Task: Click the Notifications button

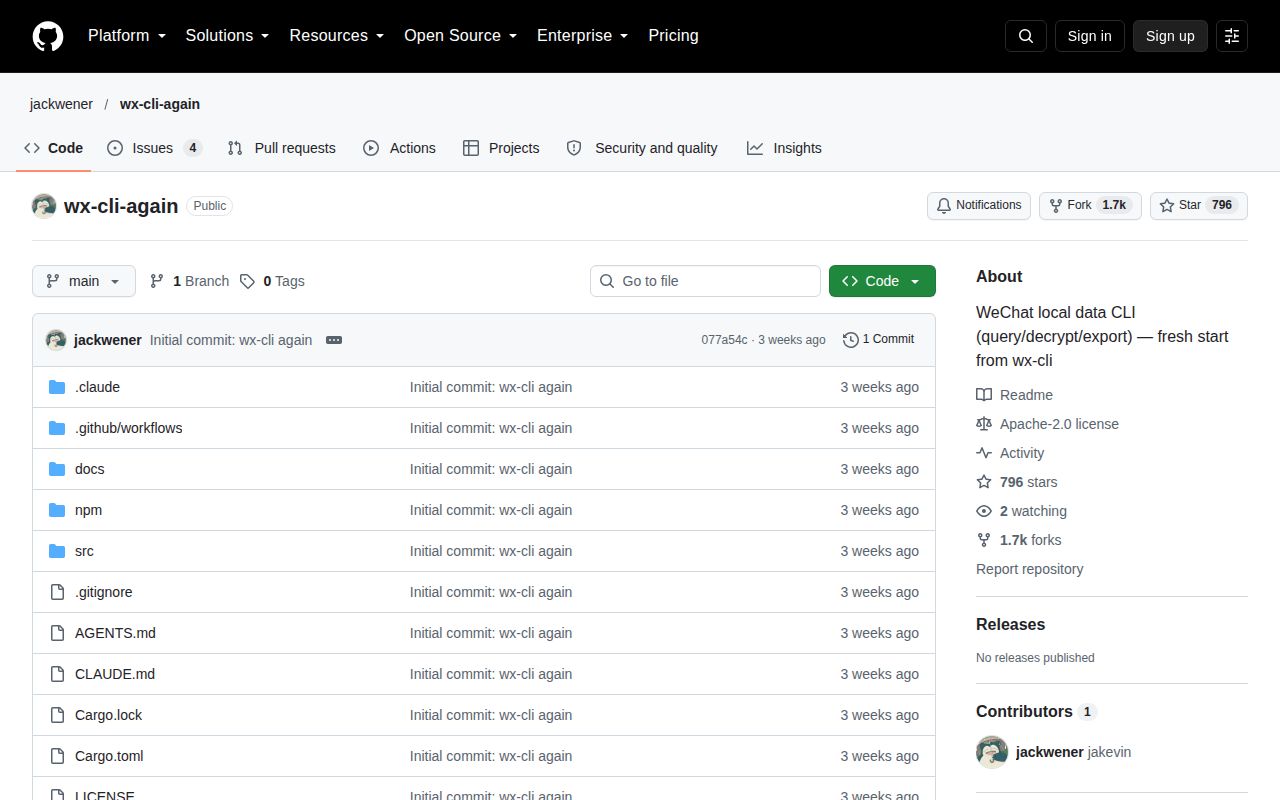Action: click(979, 205)
